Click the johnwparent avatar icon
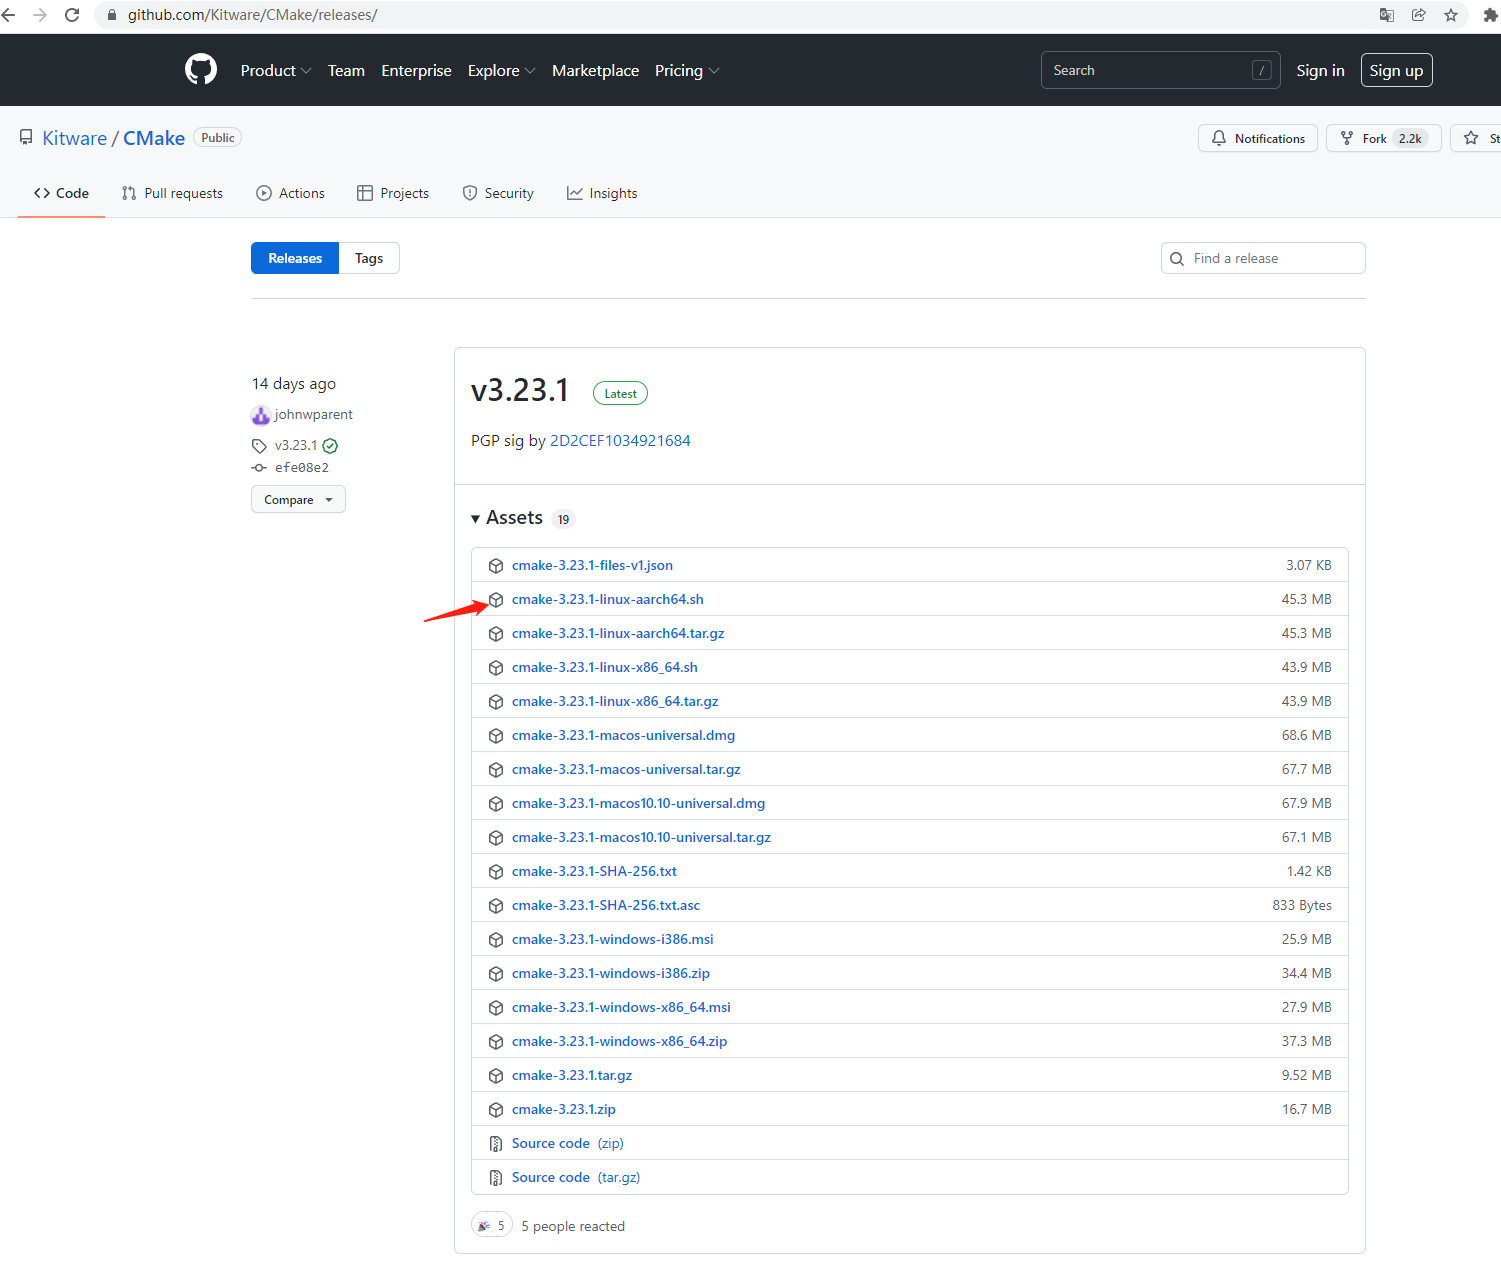This screenshot has height=1263, width=1501. point(261,415)
